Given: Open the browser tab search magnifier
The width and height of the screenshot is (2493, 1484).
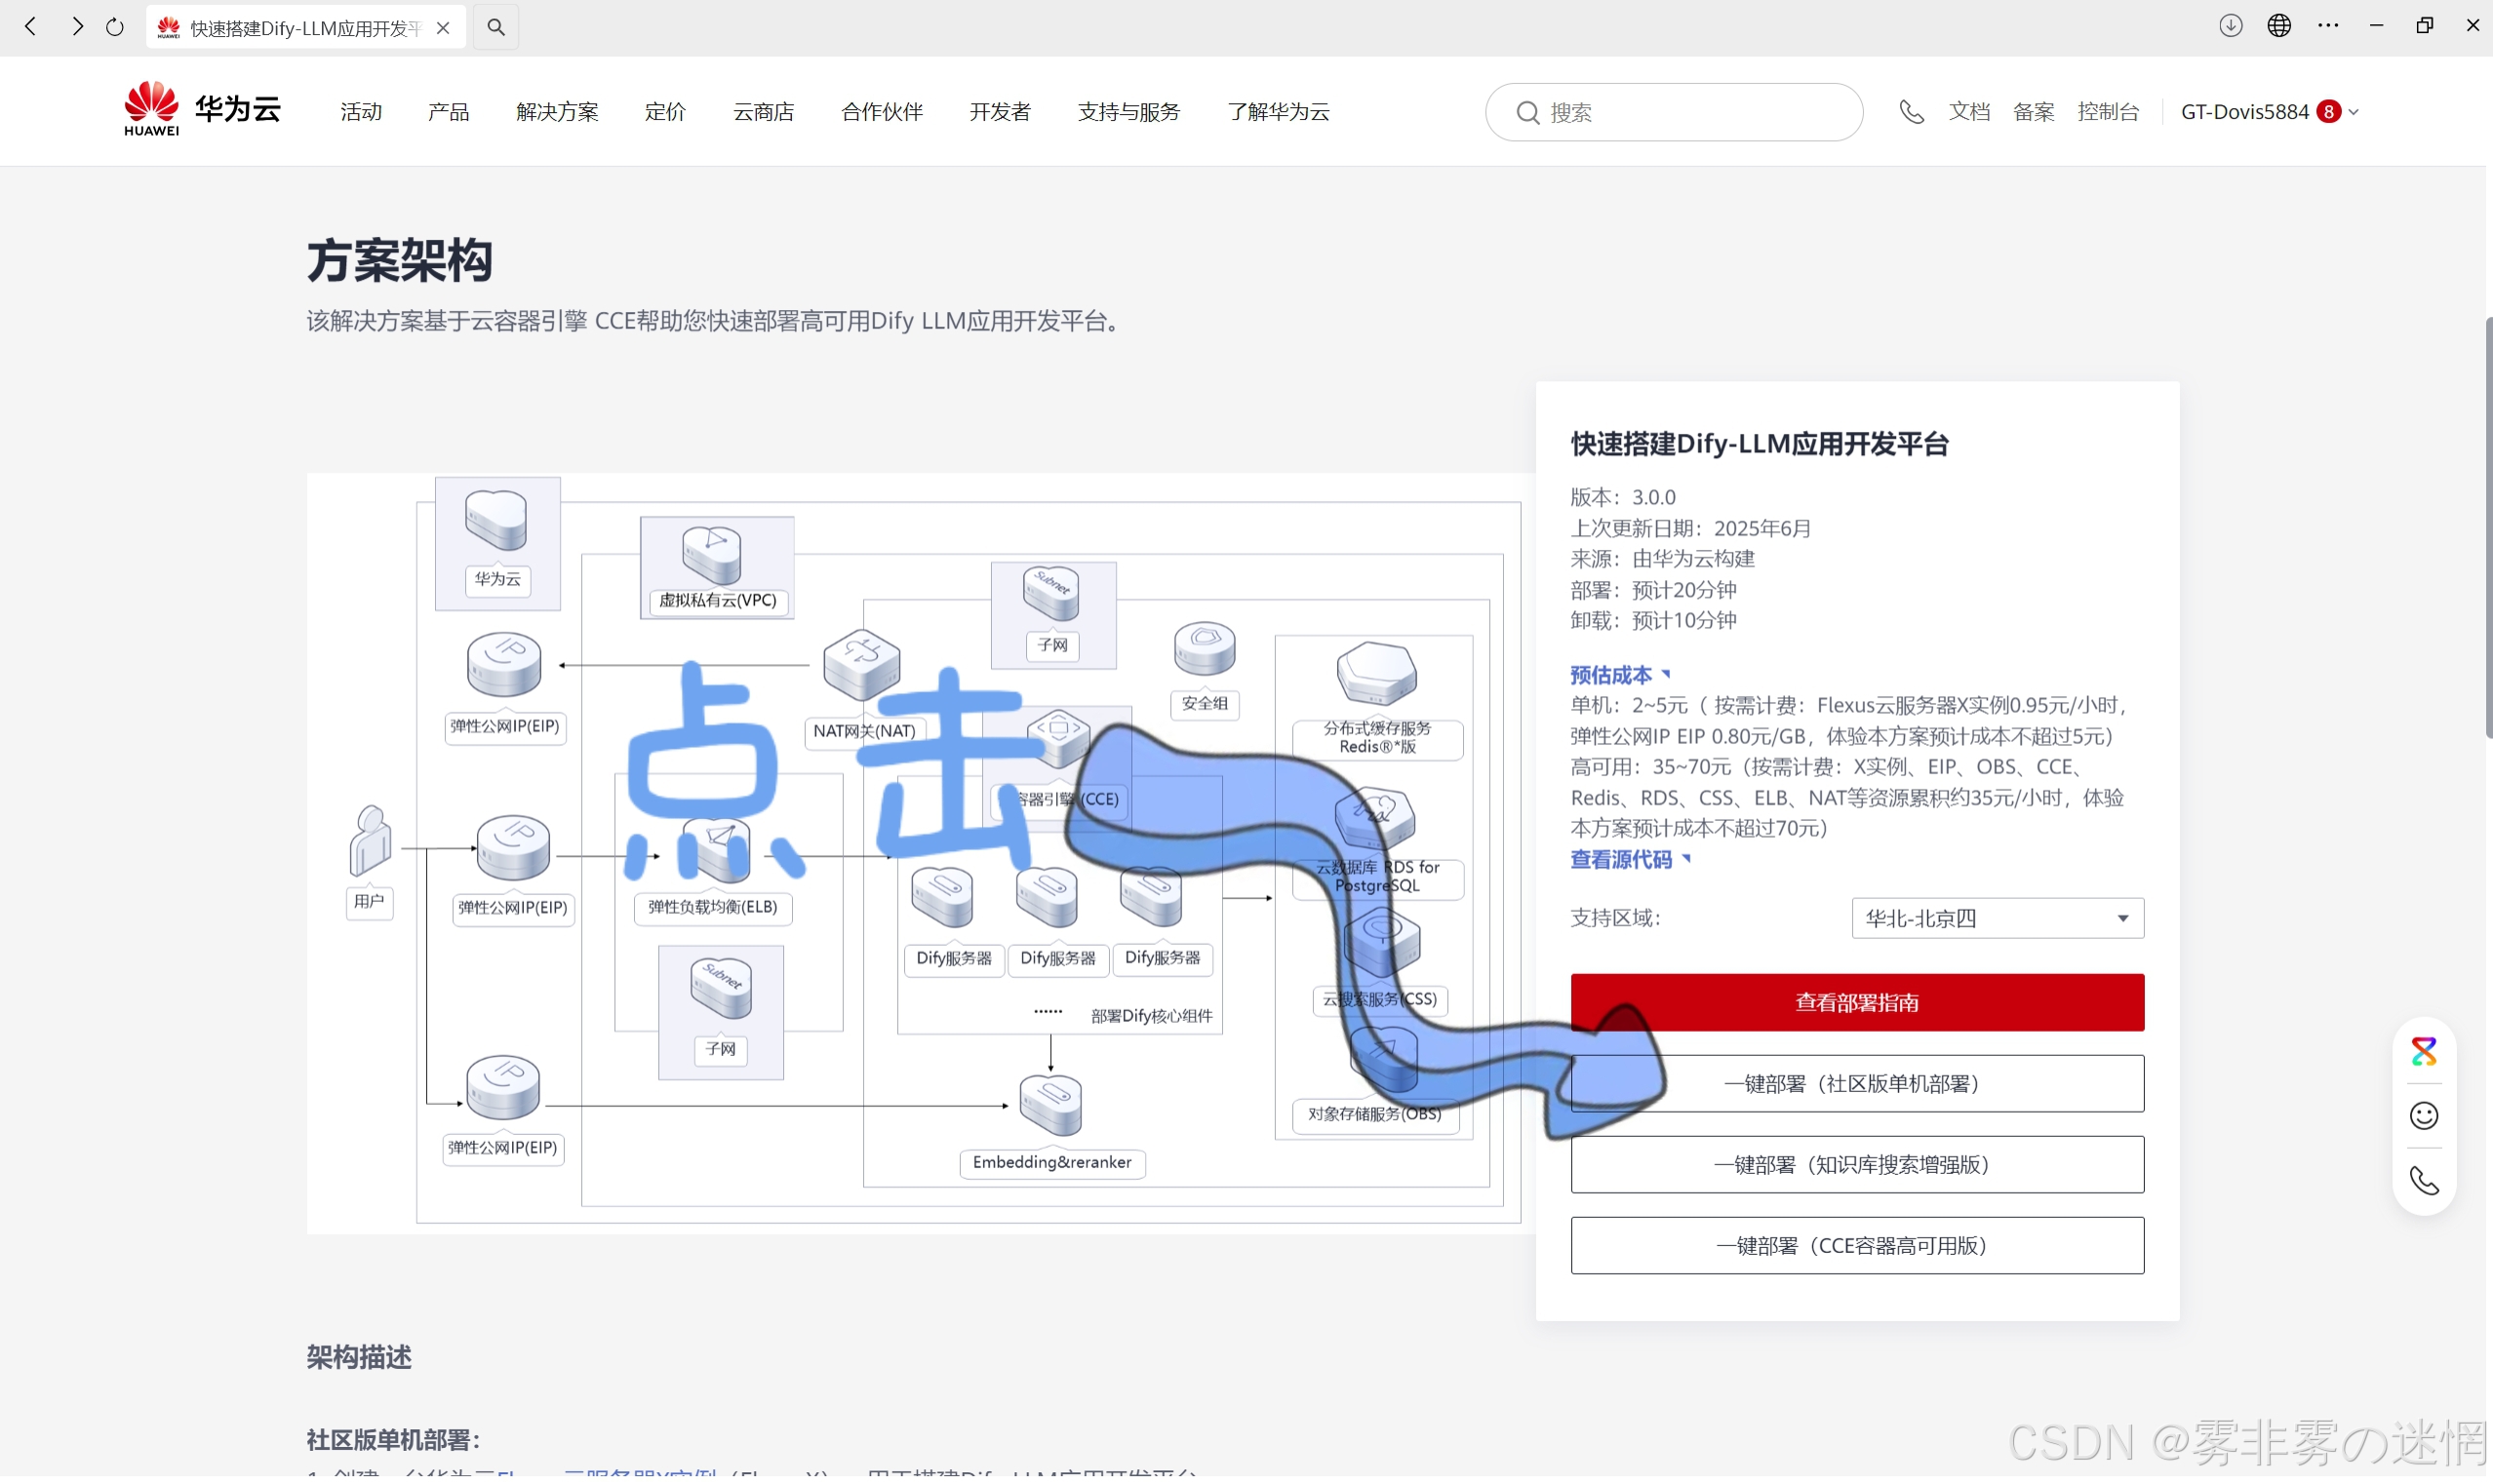Looking at the screenshot, I should (496, 28).
